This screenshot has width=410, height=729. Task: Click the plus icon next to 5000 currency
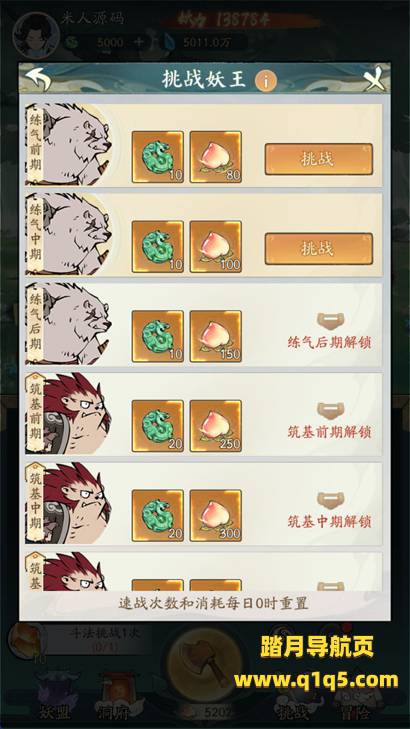[139, 43]
